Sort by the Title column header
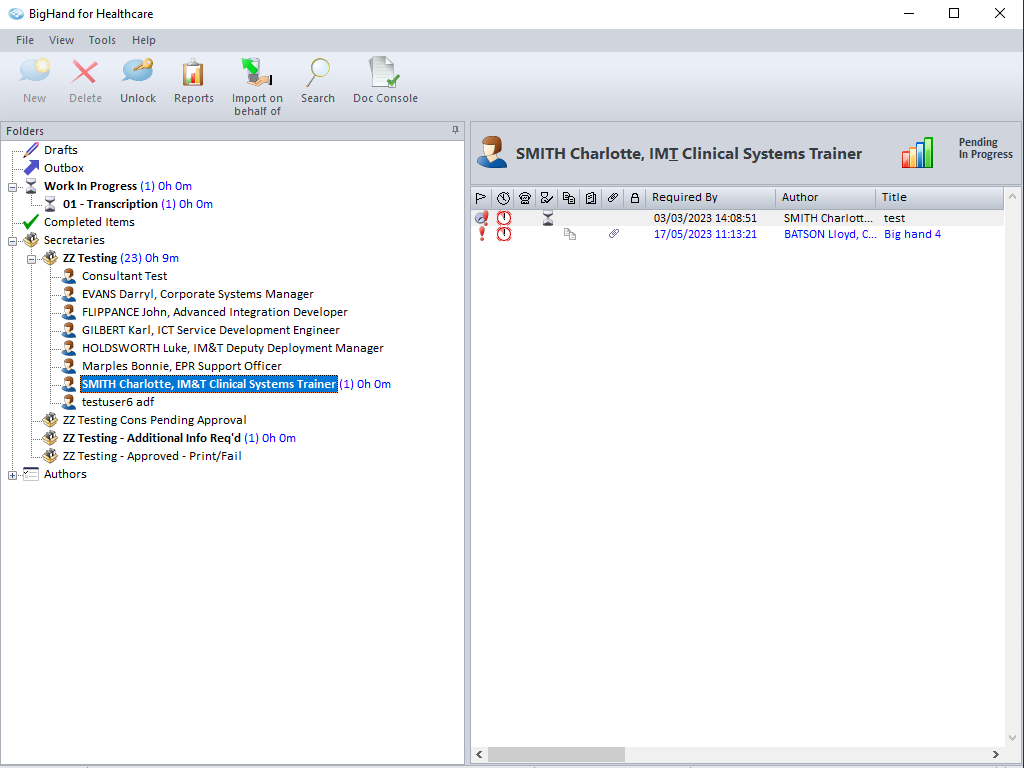The width and height of the screenshot is (1024, 768). tap(939, 197)
